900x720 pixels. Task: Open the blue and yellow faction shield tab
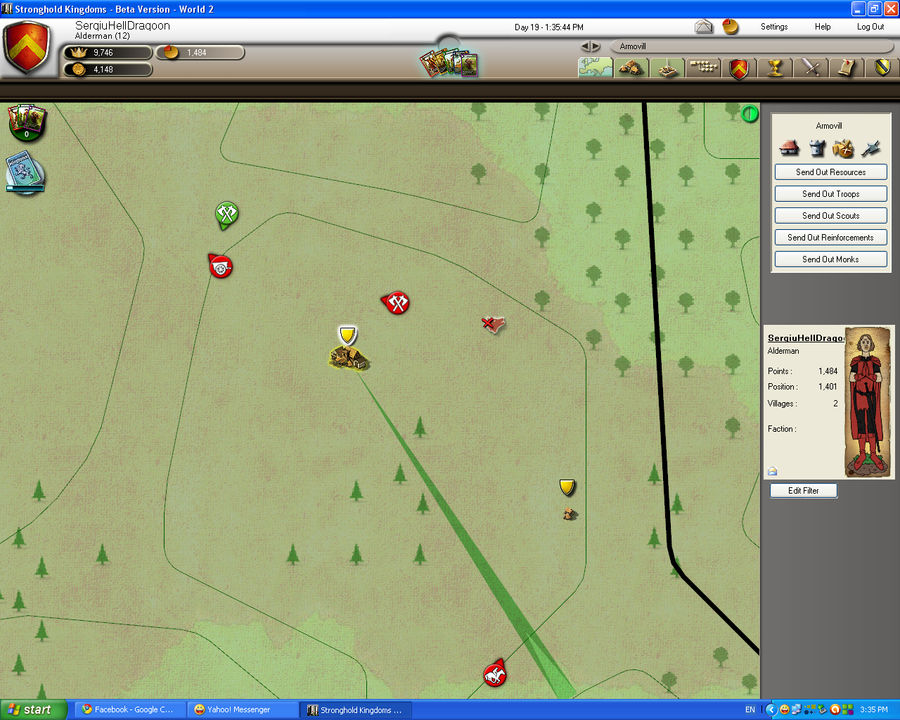click(882, 68)
